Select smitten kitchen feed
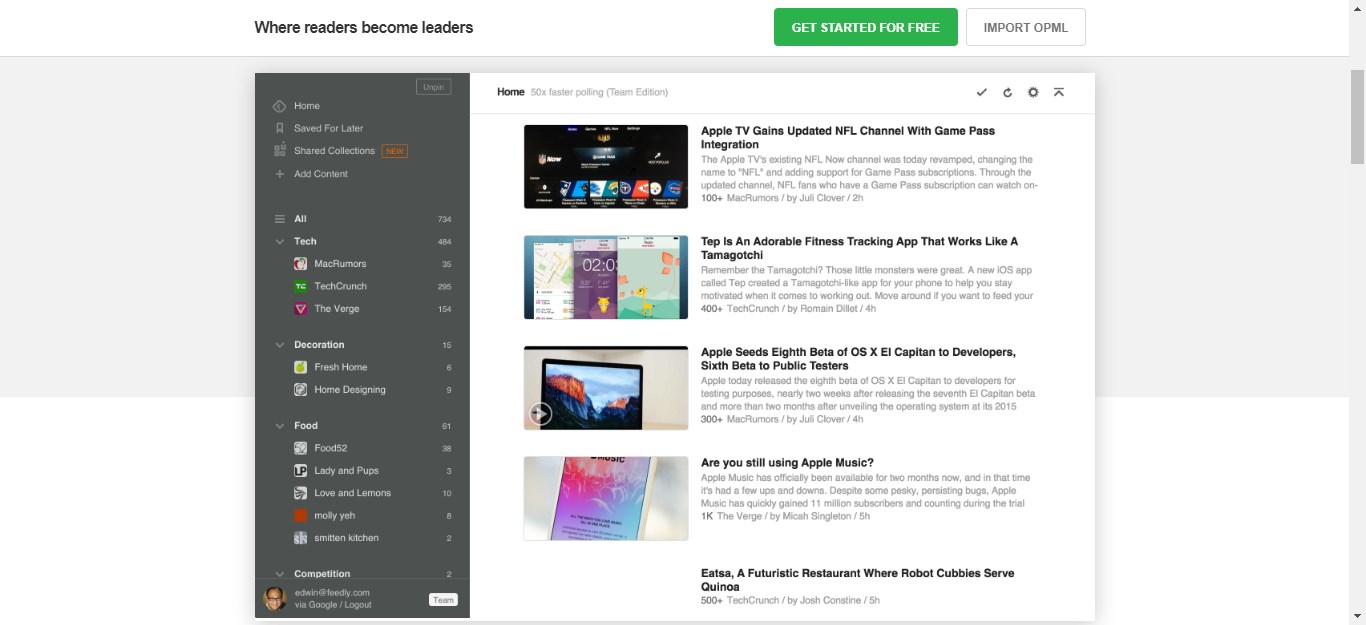 tap(345, 538)
